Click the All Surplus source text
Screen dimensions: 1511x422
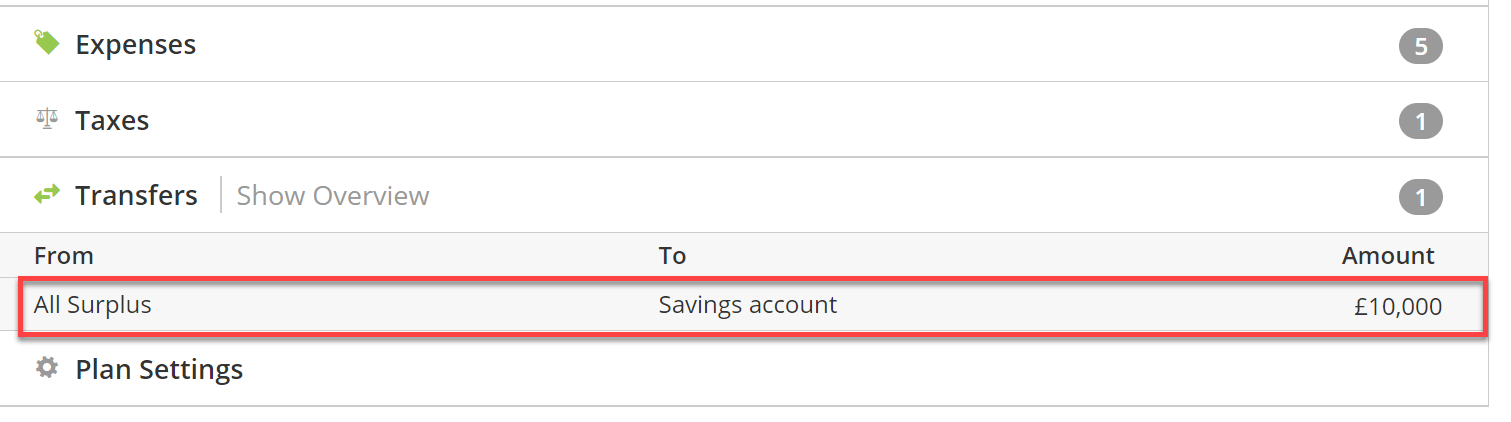[x=92, y=305]
